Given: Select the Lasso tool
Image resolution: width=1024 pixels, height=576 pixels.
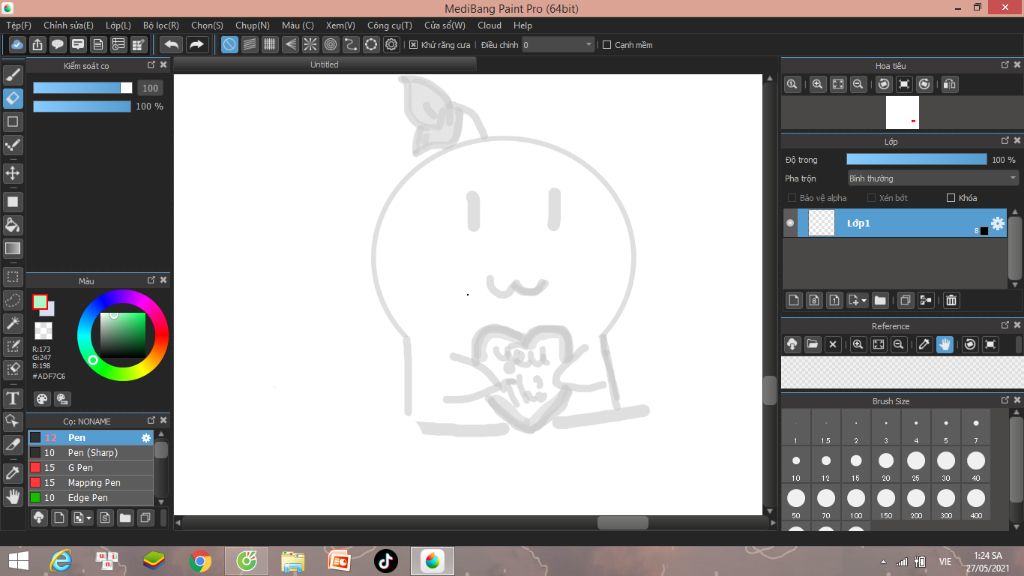Looking at the screenshot, I should coord(12,300).
